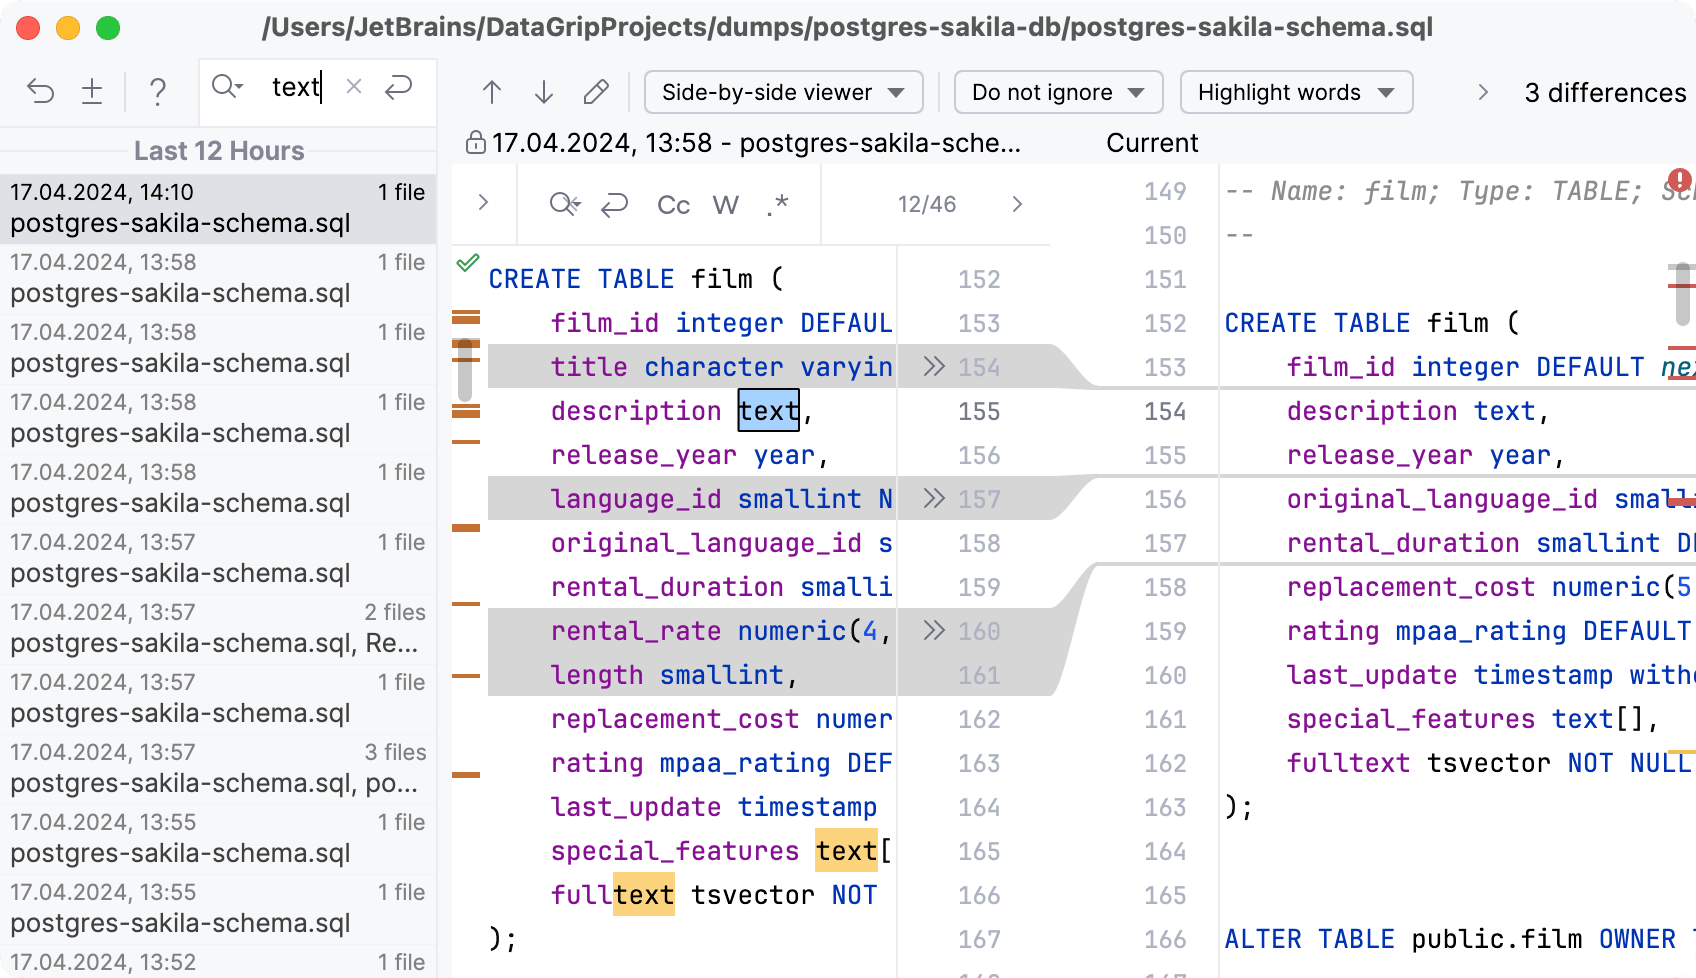Enable Regex (.*) search option
The width and height of the screenshot is (1696, 978).
click(778, 205)
